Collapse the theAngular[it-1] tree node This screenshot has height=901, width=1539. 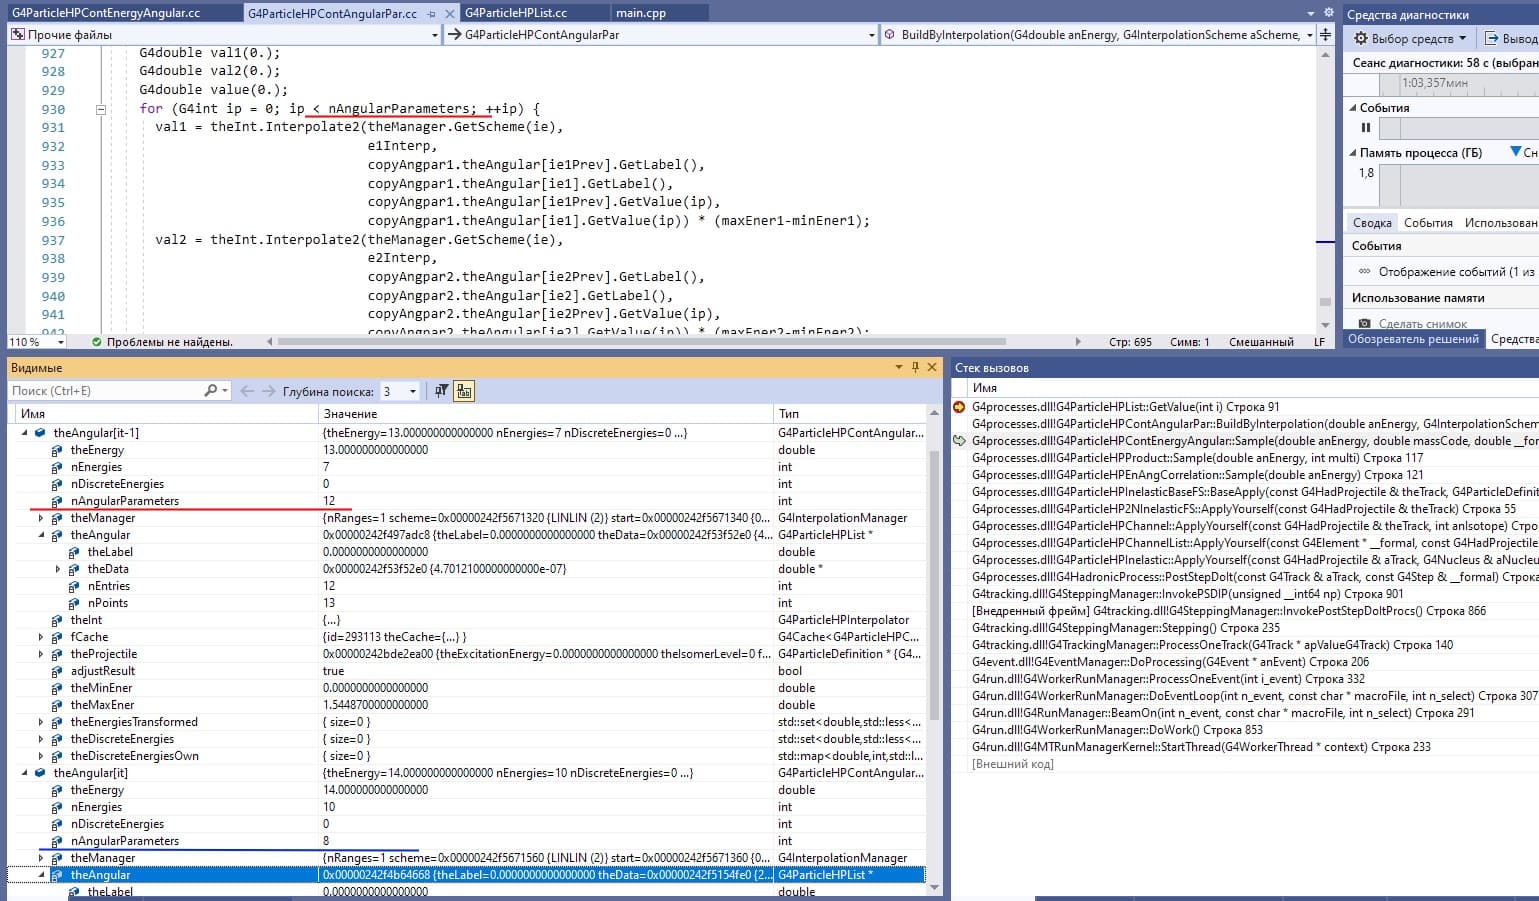[24, 433]
